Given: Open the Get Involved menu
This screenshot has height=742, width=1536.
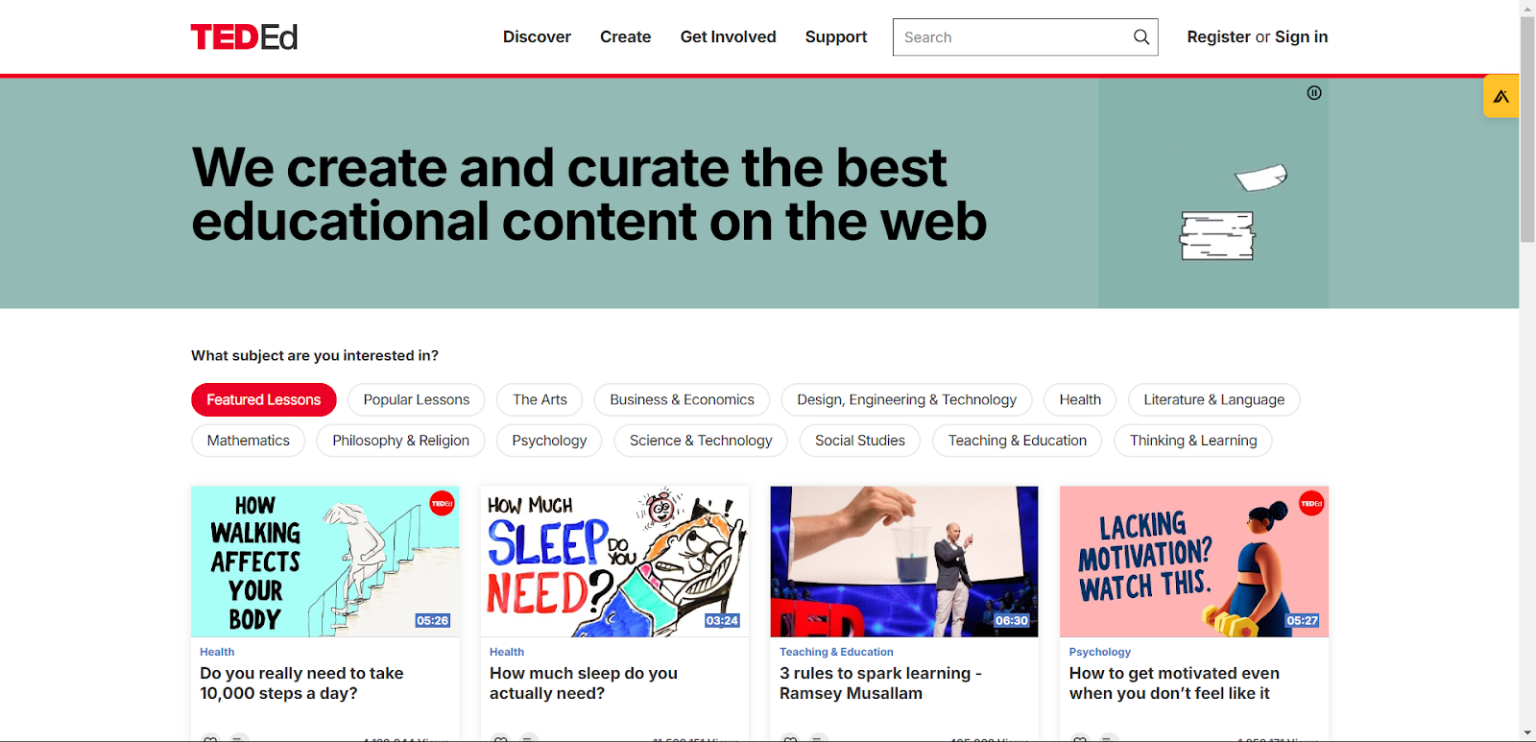Looking at the screenshot, I should (728, 36).
